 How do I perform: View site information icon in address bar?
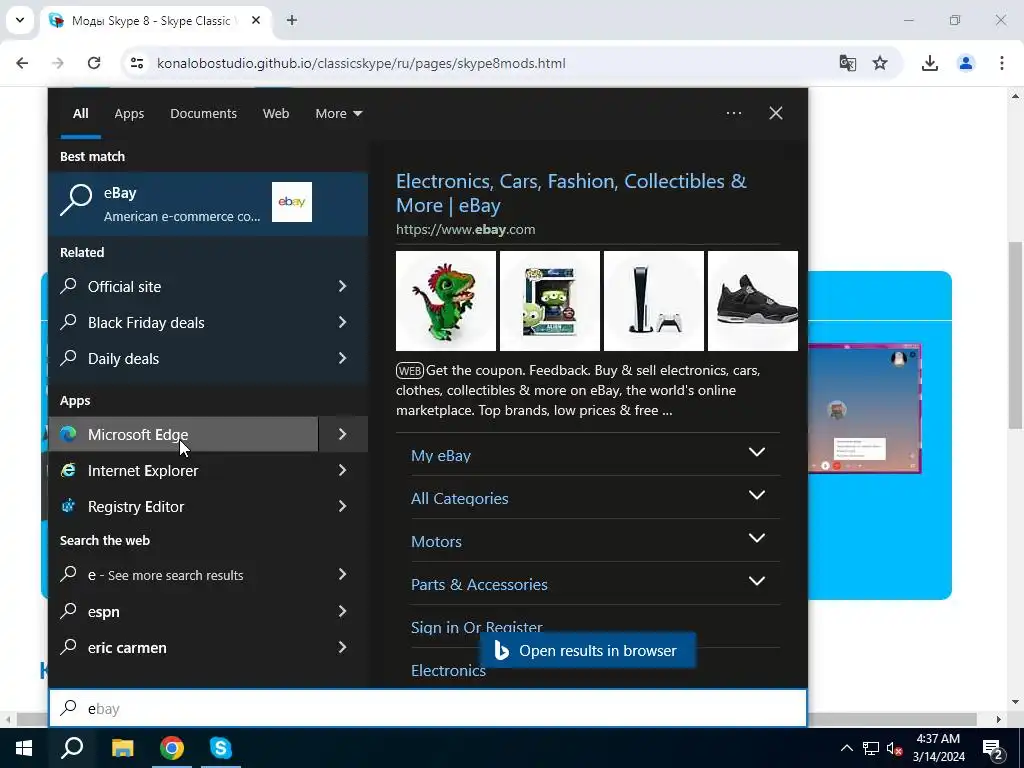[136, 63]
